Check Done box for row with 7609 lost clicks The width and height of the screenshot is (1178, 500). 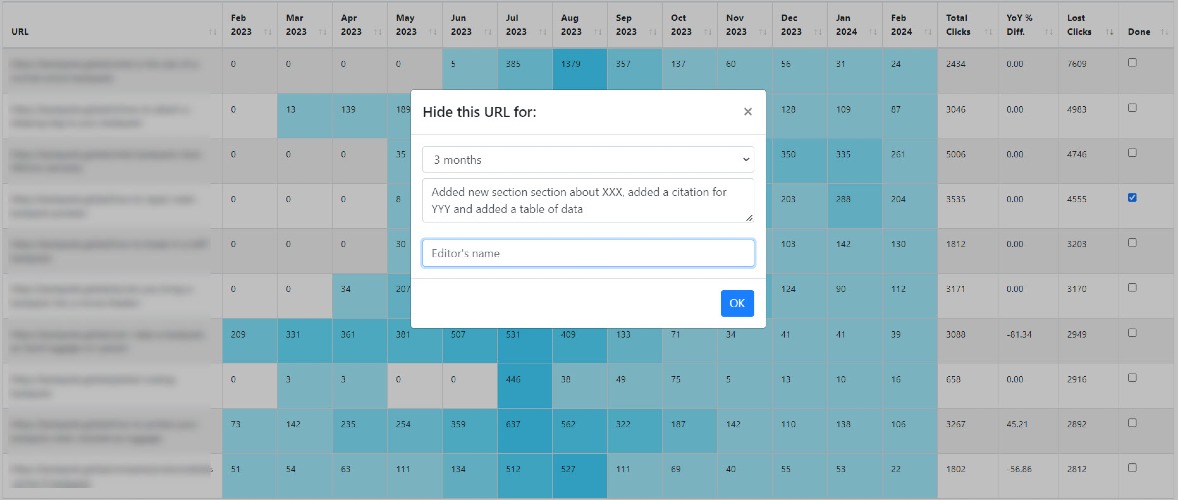pyautogui.click(x=1132, y=62)
